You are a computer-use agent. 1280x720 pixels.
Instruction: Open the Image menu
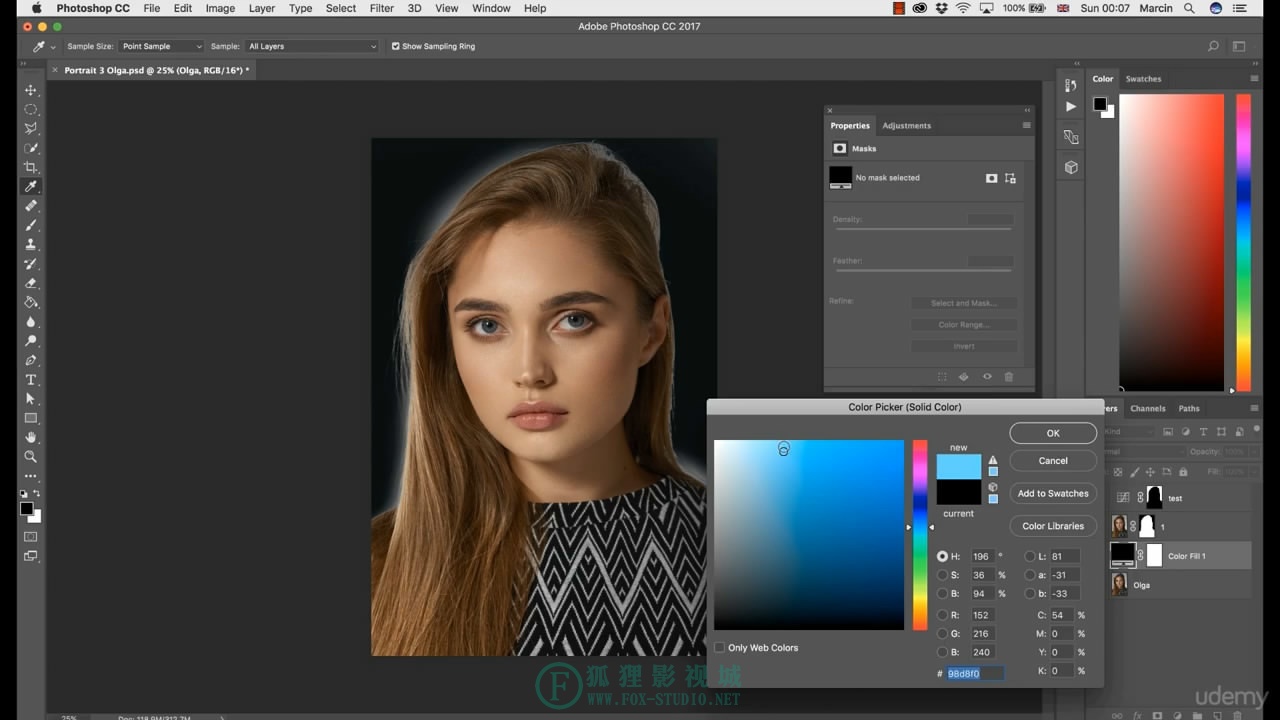tap(220, 8)
